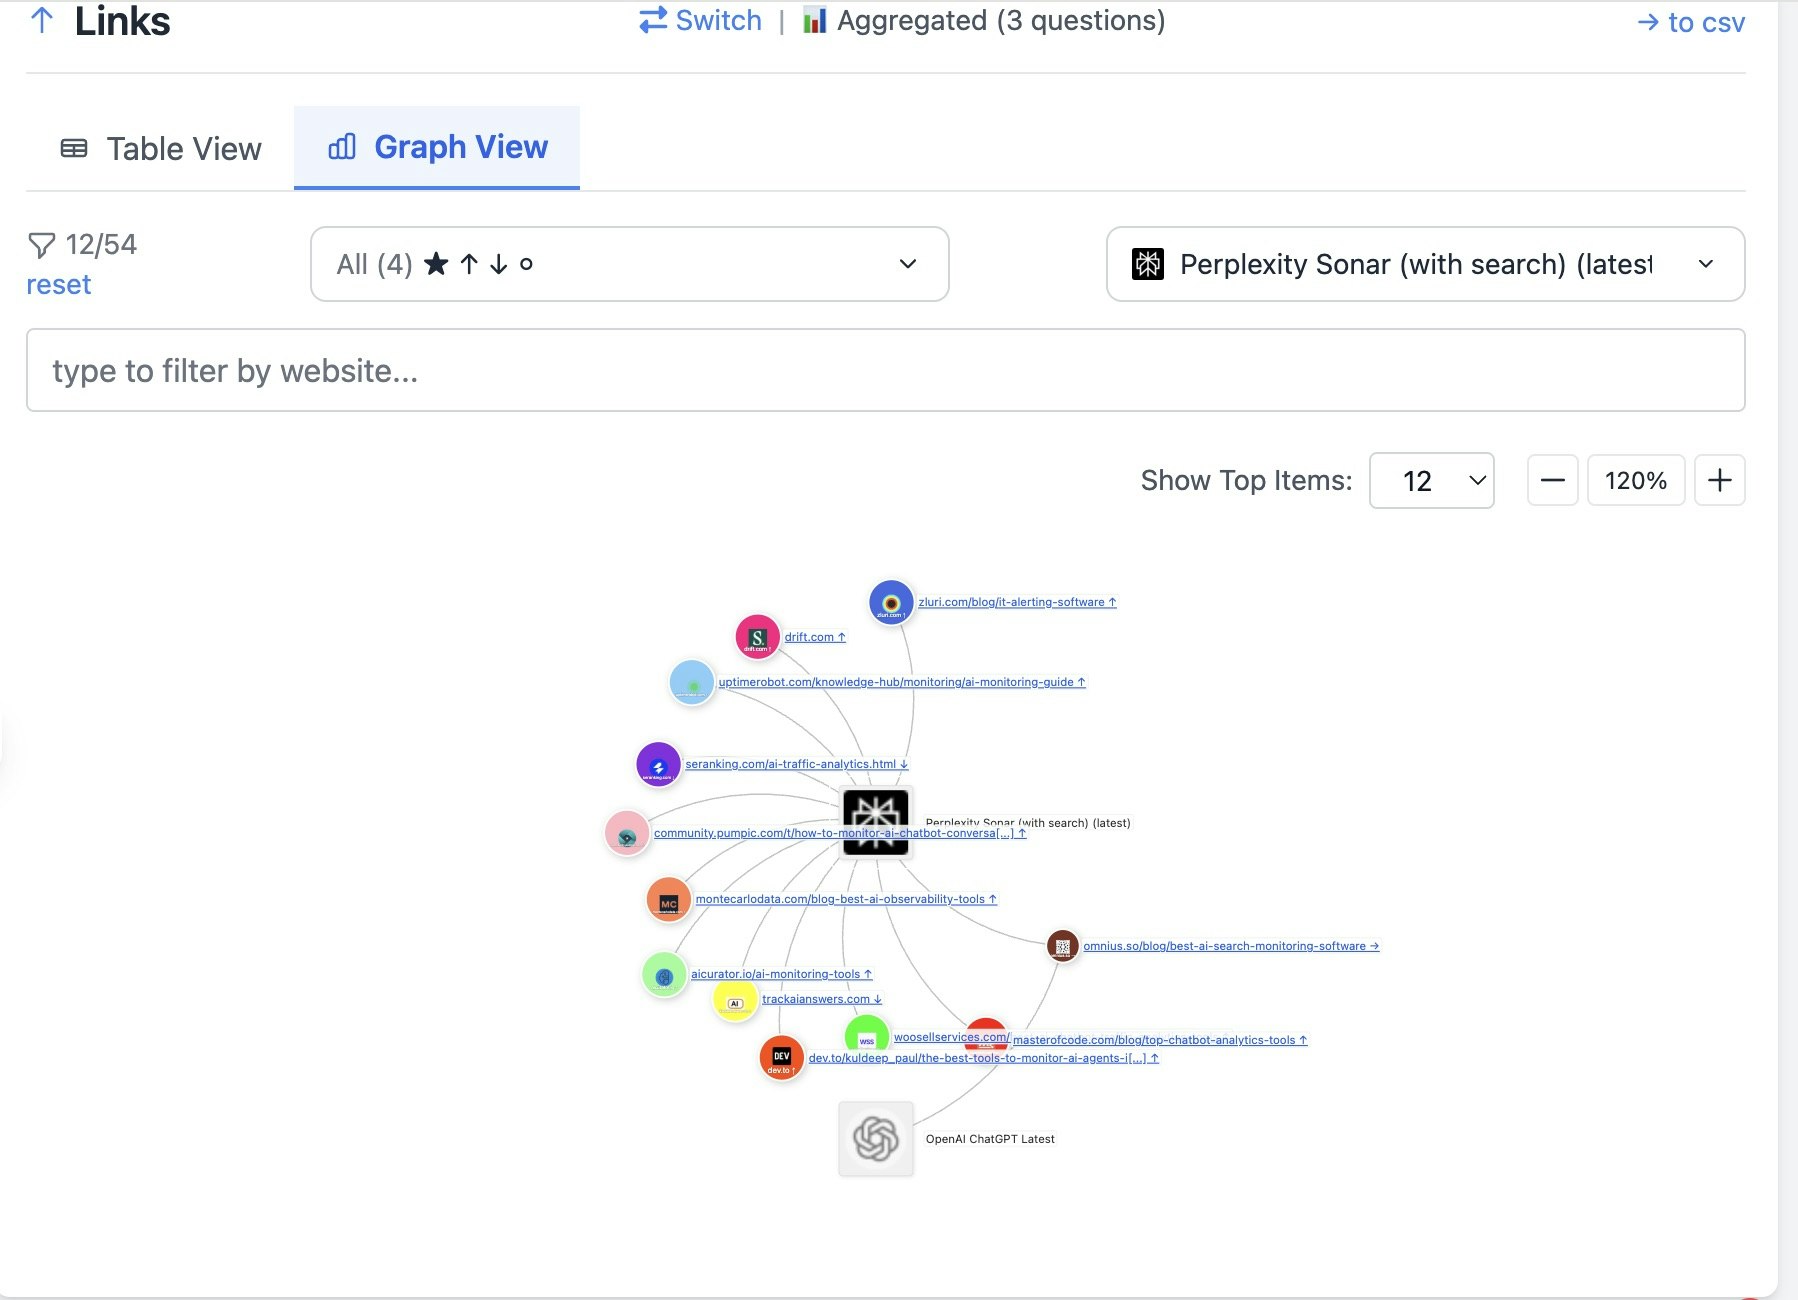The image size is (1798, 1300).
Task: Click the omnius.so node icon
Action: [1062, 945]
